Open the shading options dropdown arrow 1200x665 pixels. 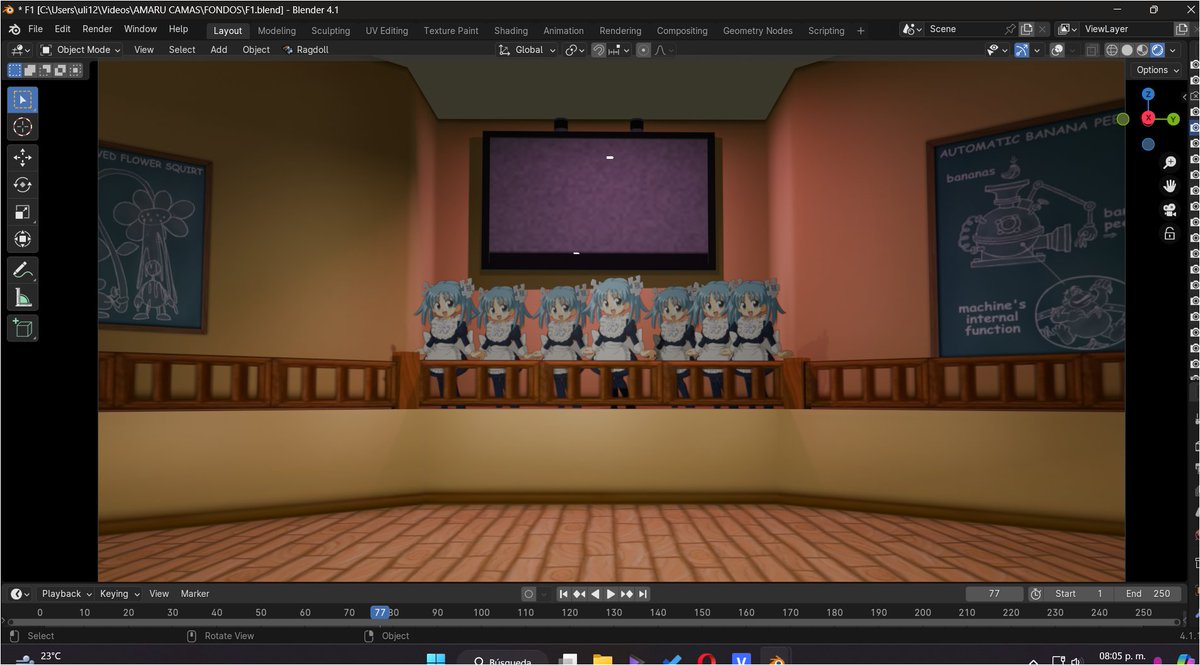click(x=1173, y=50)
